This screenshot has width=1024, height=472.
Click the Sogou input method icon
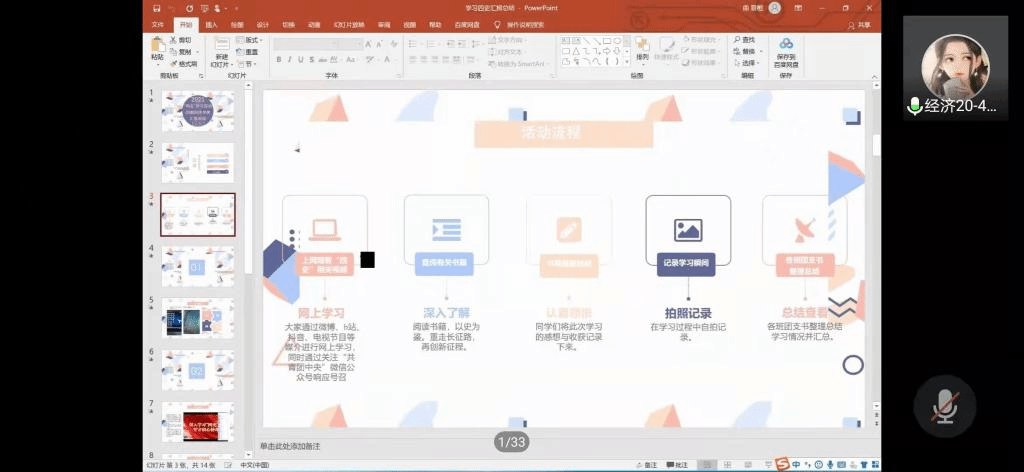point(782,464)
